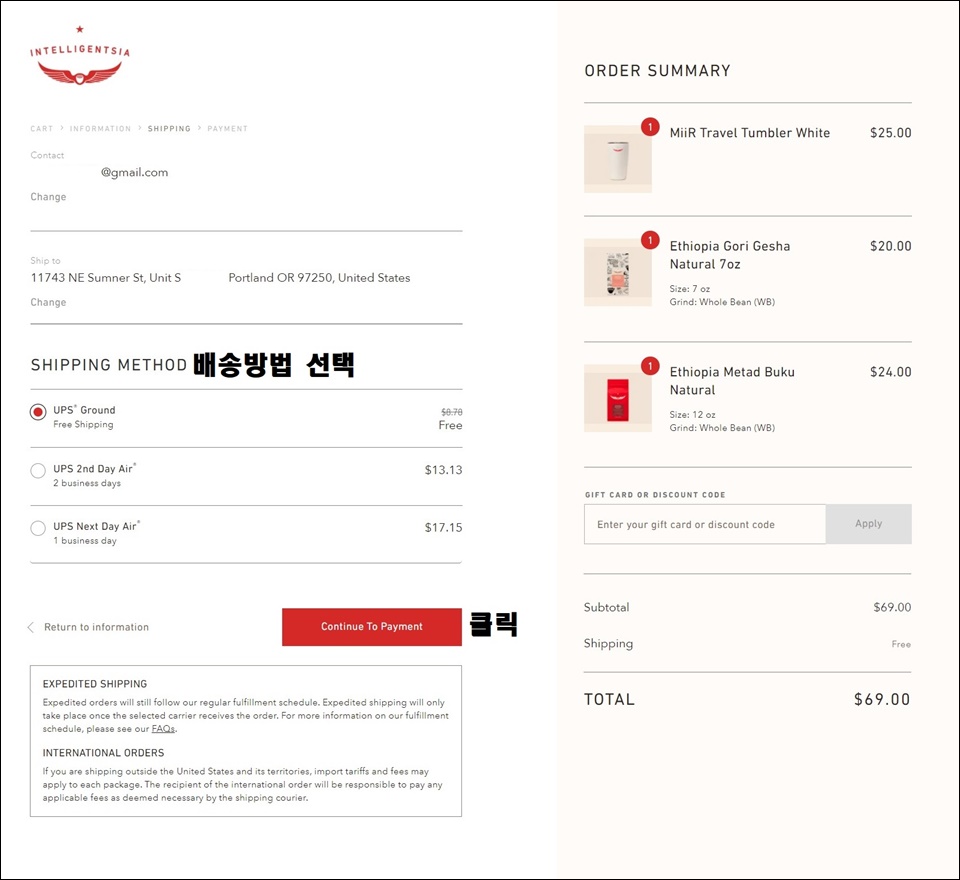Screen dimensions: 960x880
Task: Go to Cart breadcrumb step
Action: [x=42, y=129]
